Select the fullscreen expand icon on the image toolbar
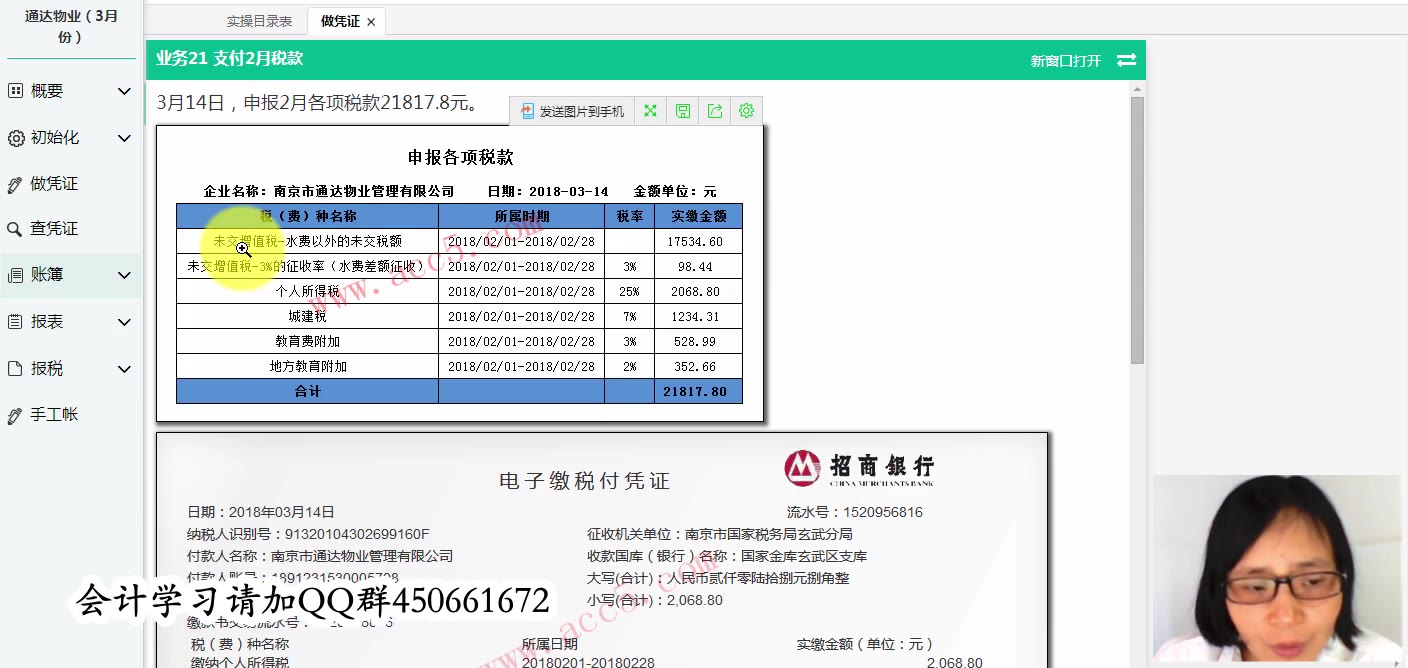This screenshot has height=668, width=1408. coord(649,110)
